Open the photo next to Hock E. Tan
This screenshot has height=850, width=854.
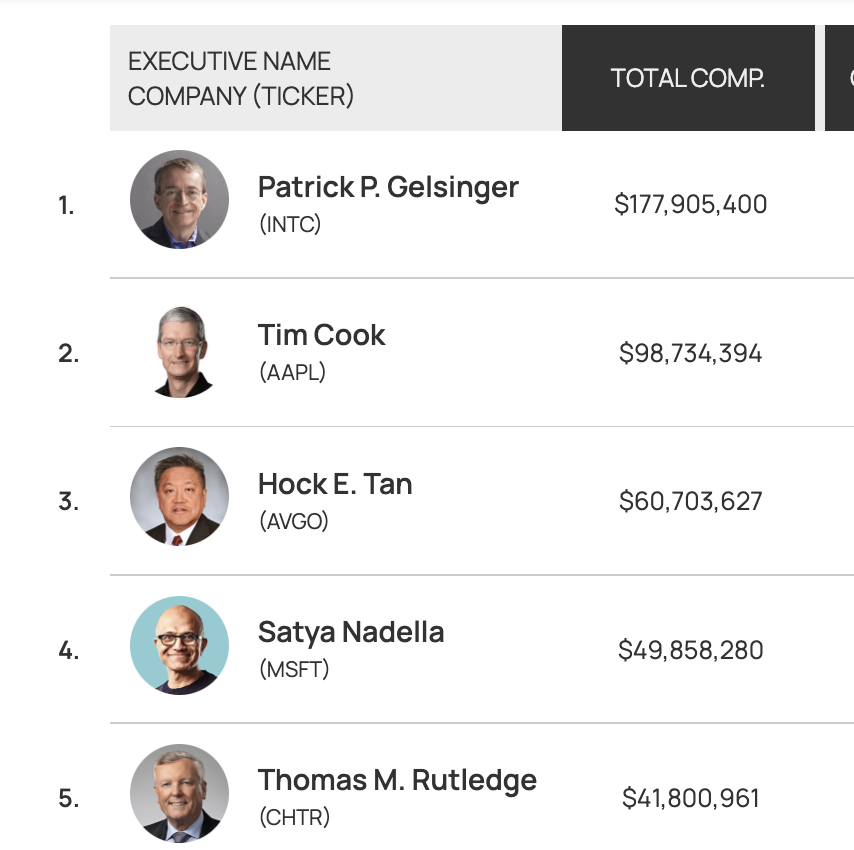click(180, 497)
